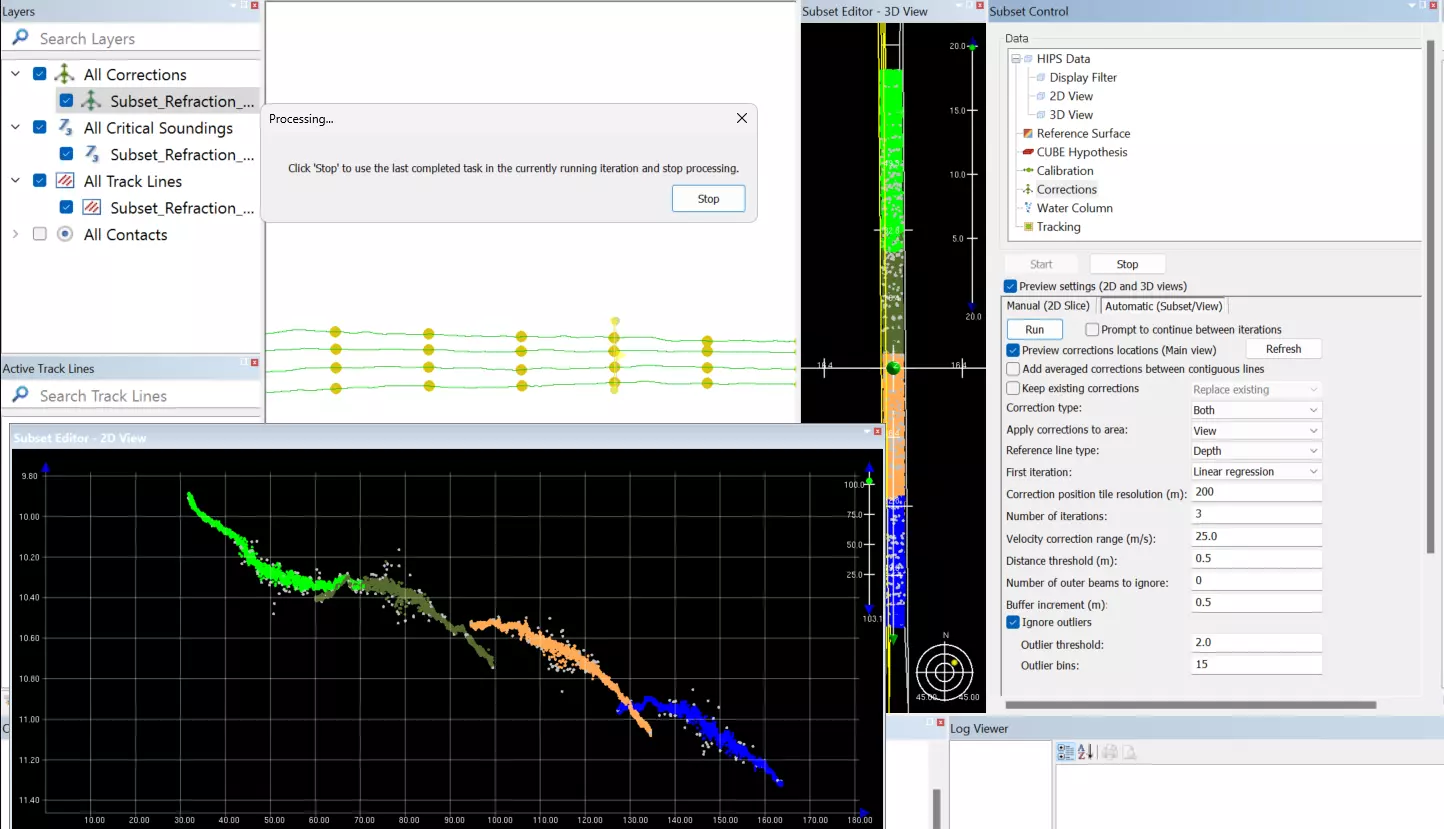Click the categorized view icon in Log Viewer
The width and height of the screenshot is (1444, 829).
1066,753
